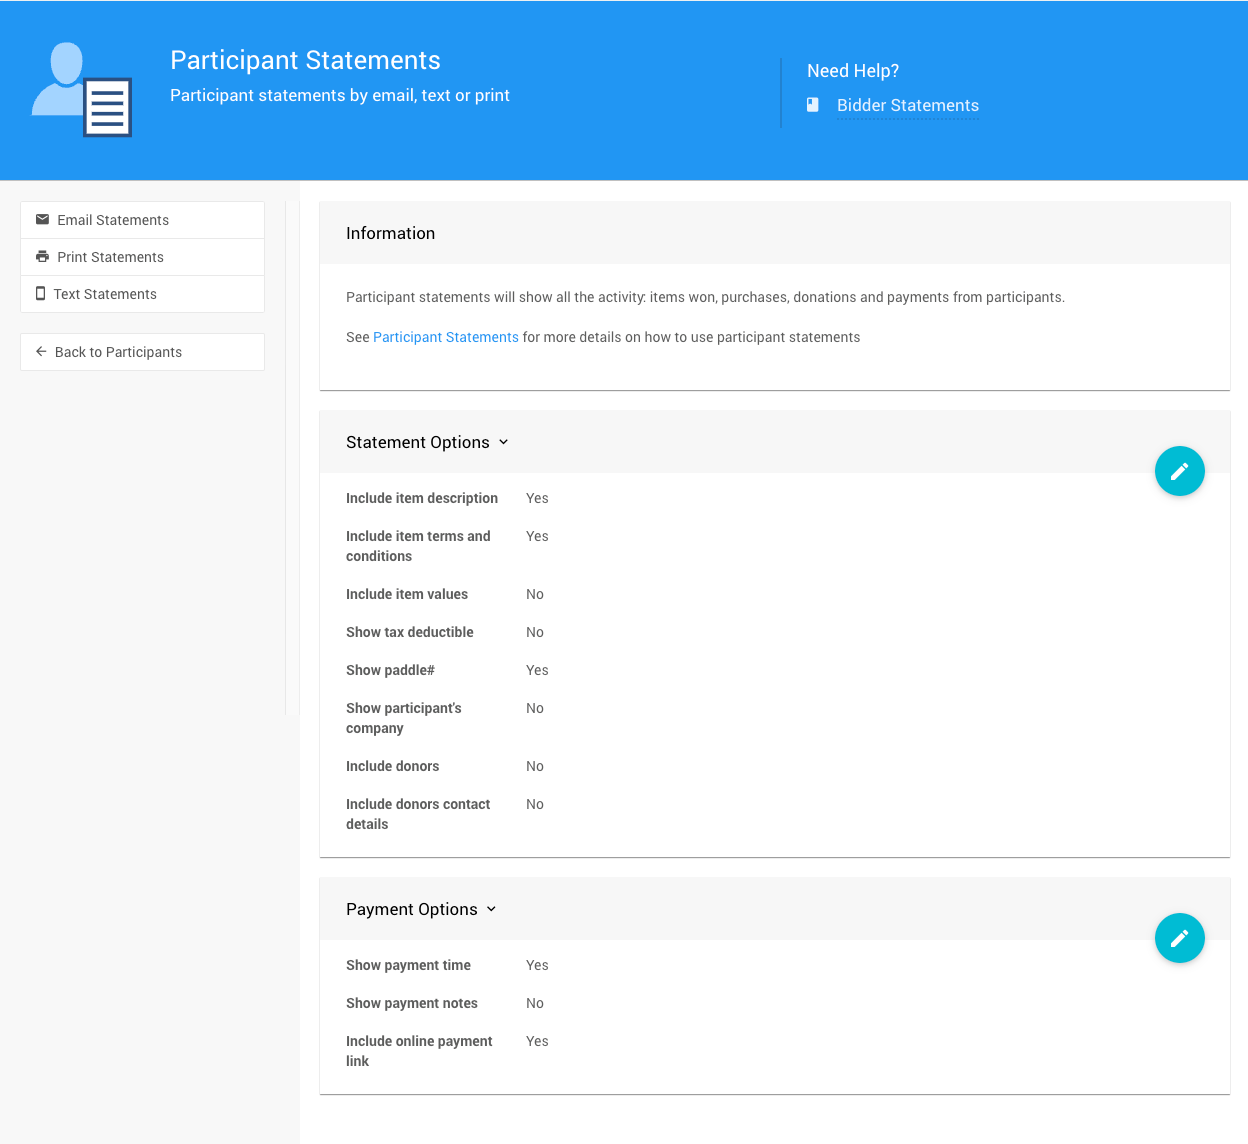Collapse the Statement Options chevron
The height and width of the screenshot is (1144, 1248).
click(504, 442)
